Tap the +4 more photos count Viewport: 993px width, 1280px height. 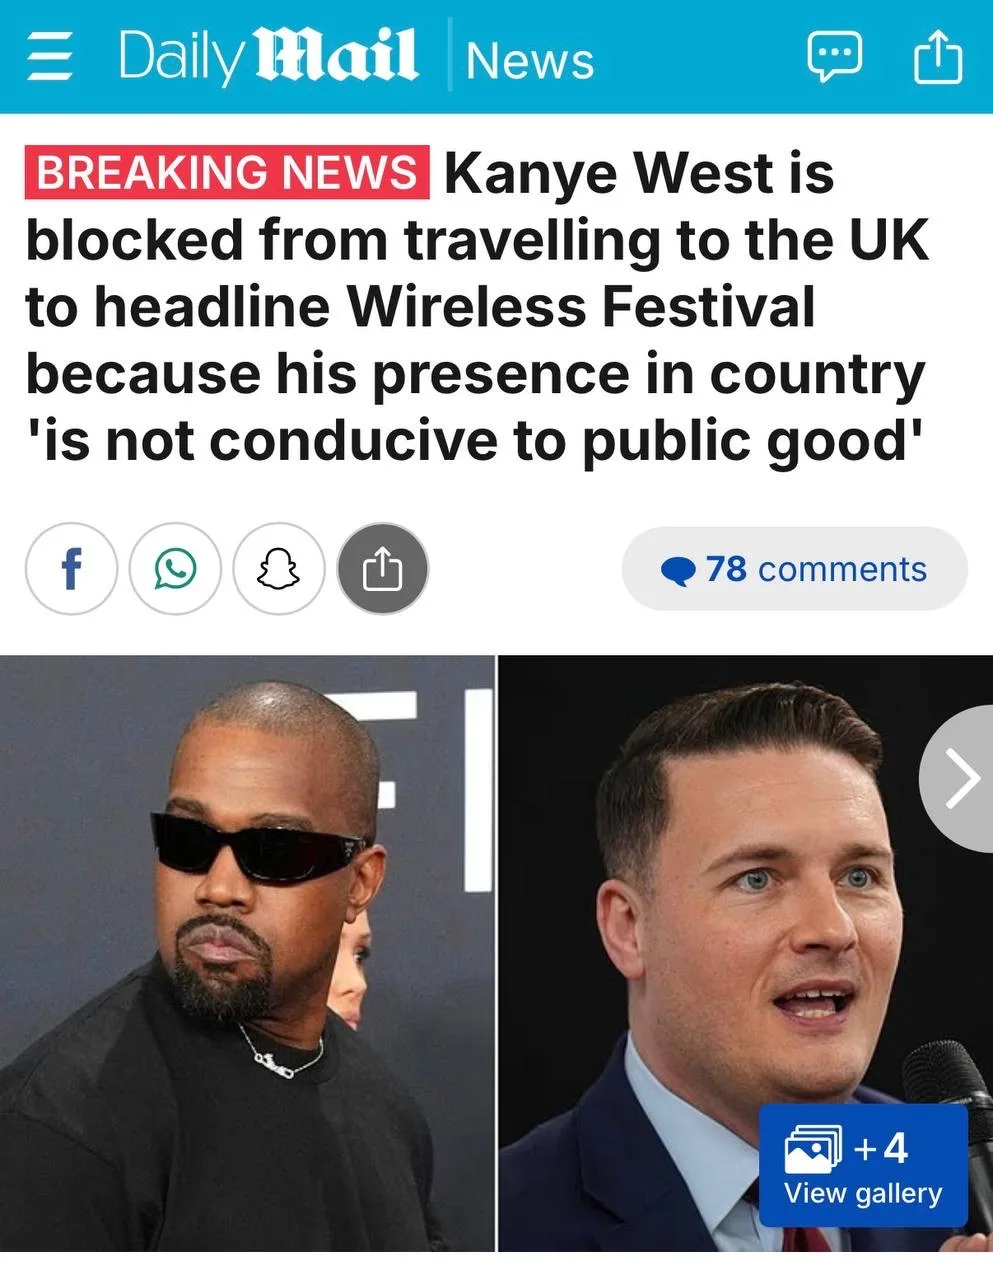(881, 1148)
